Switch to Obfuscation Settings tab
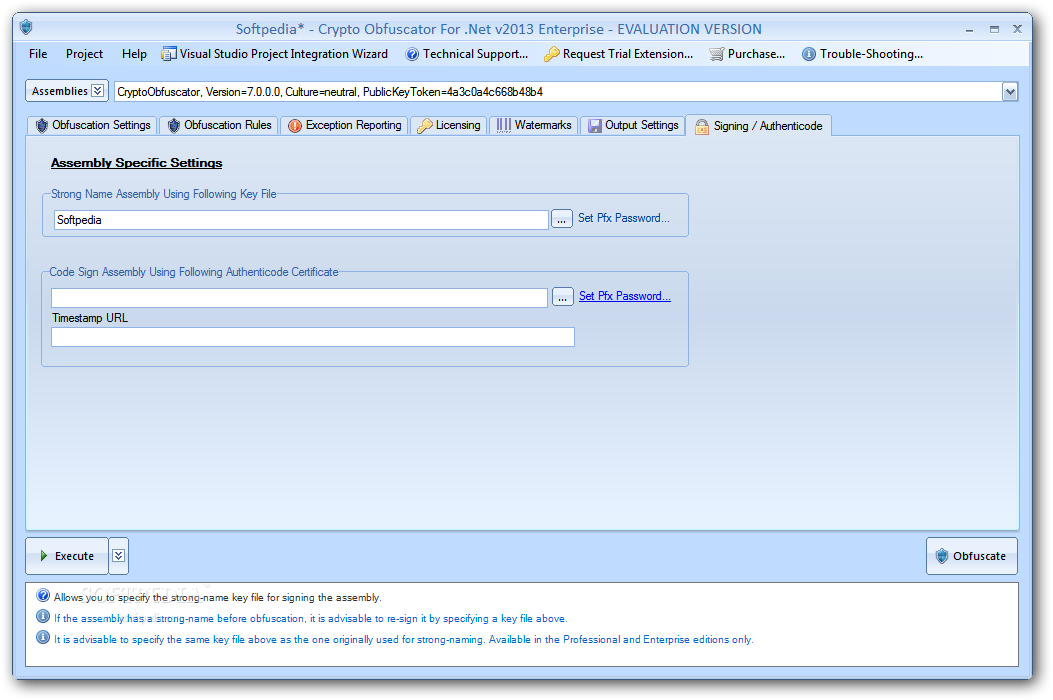 [93, 126]
